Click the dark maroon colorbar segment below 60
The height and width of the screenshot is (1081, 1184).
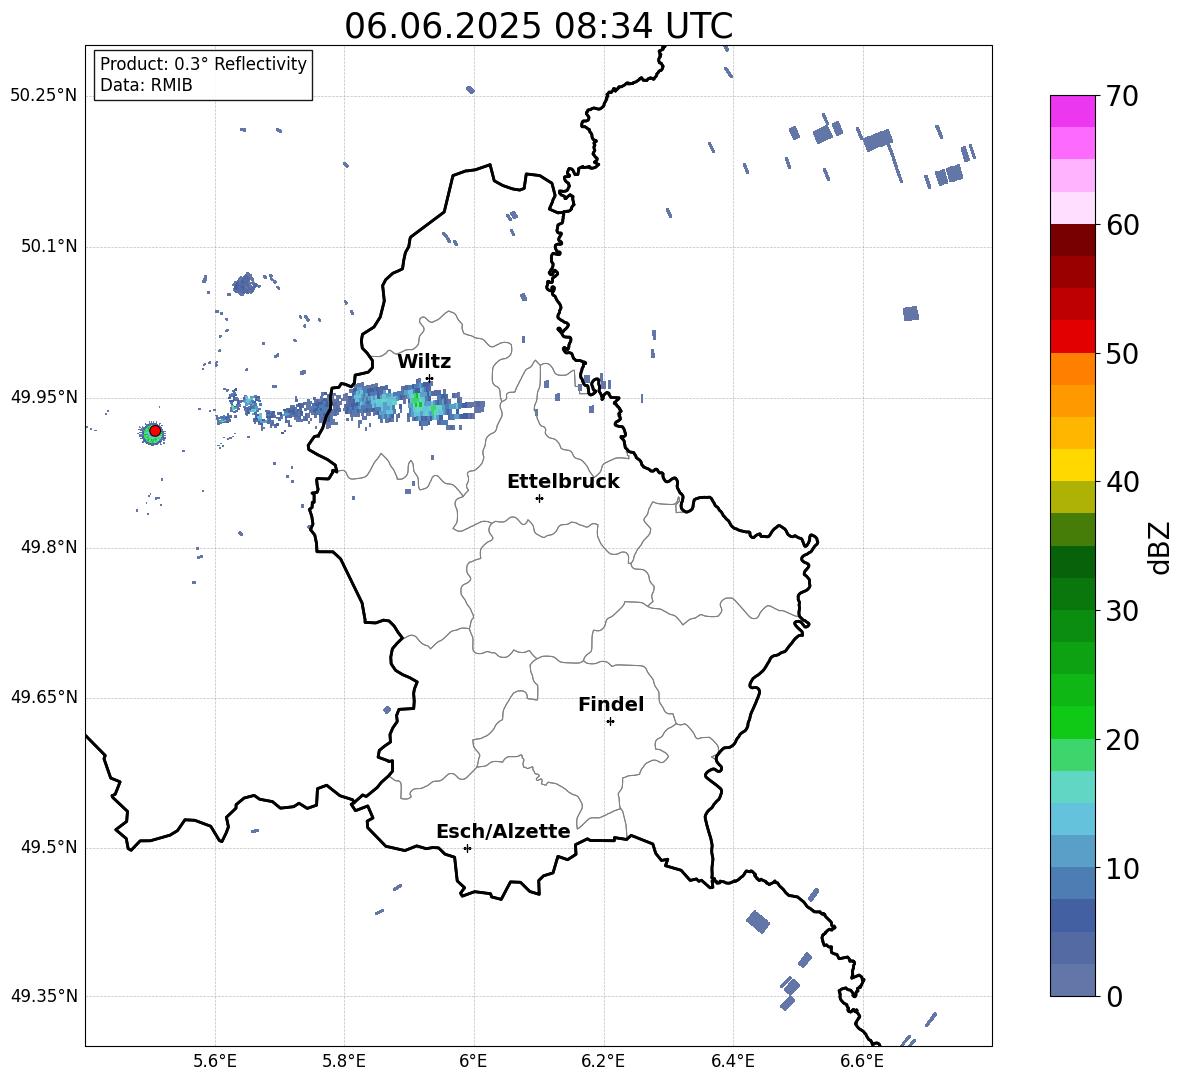(1072, 240)
